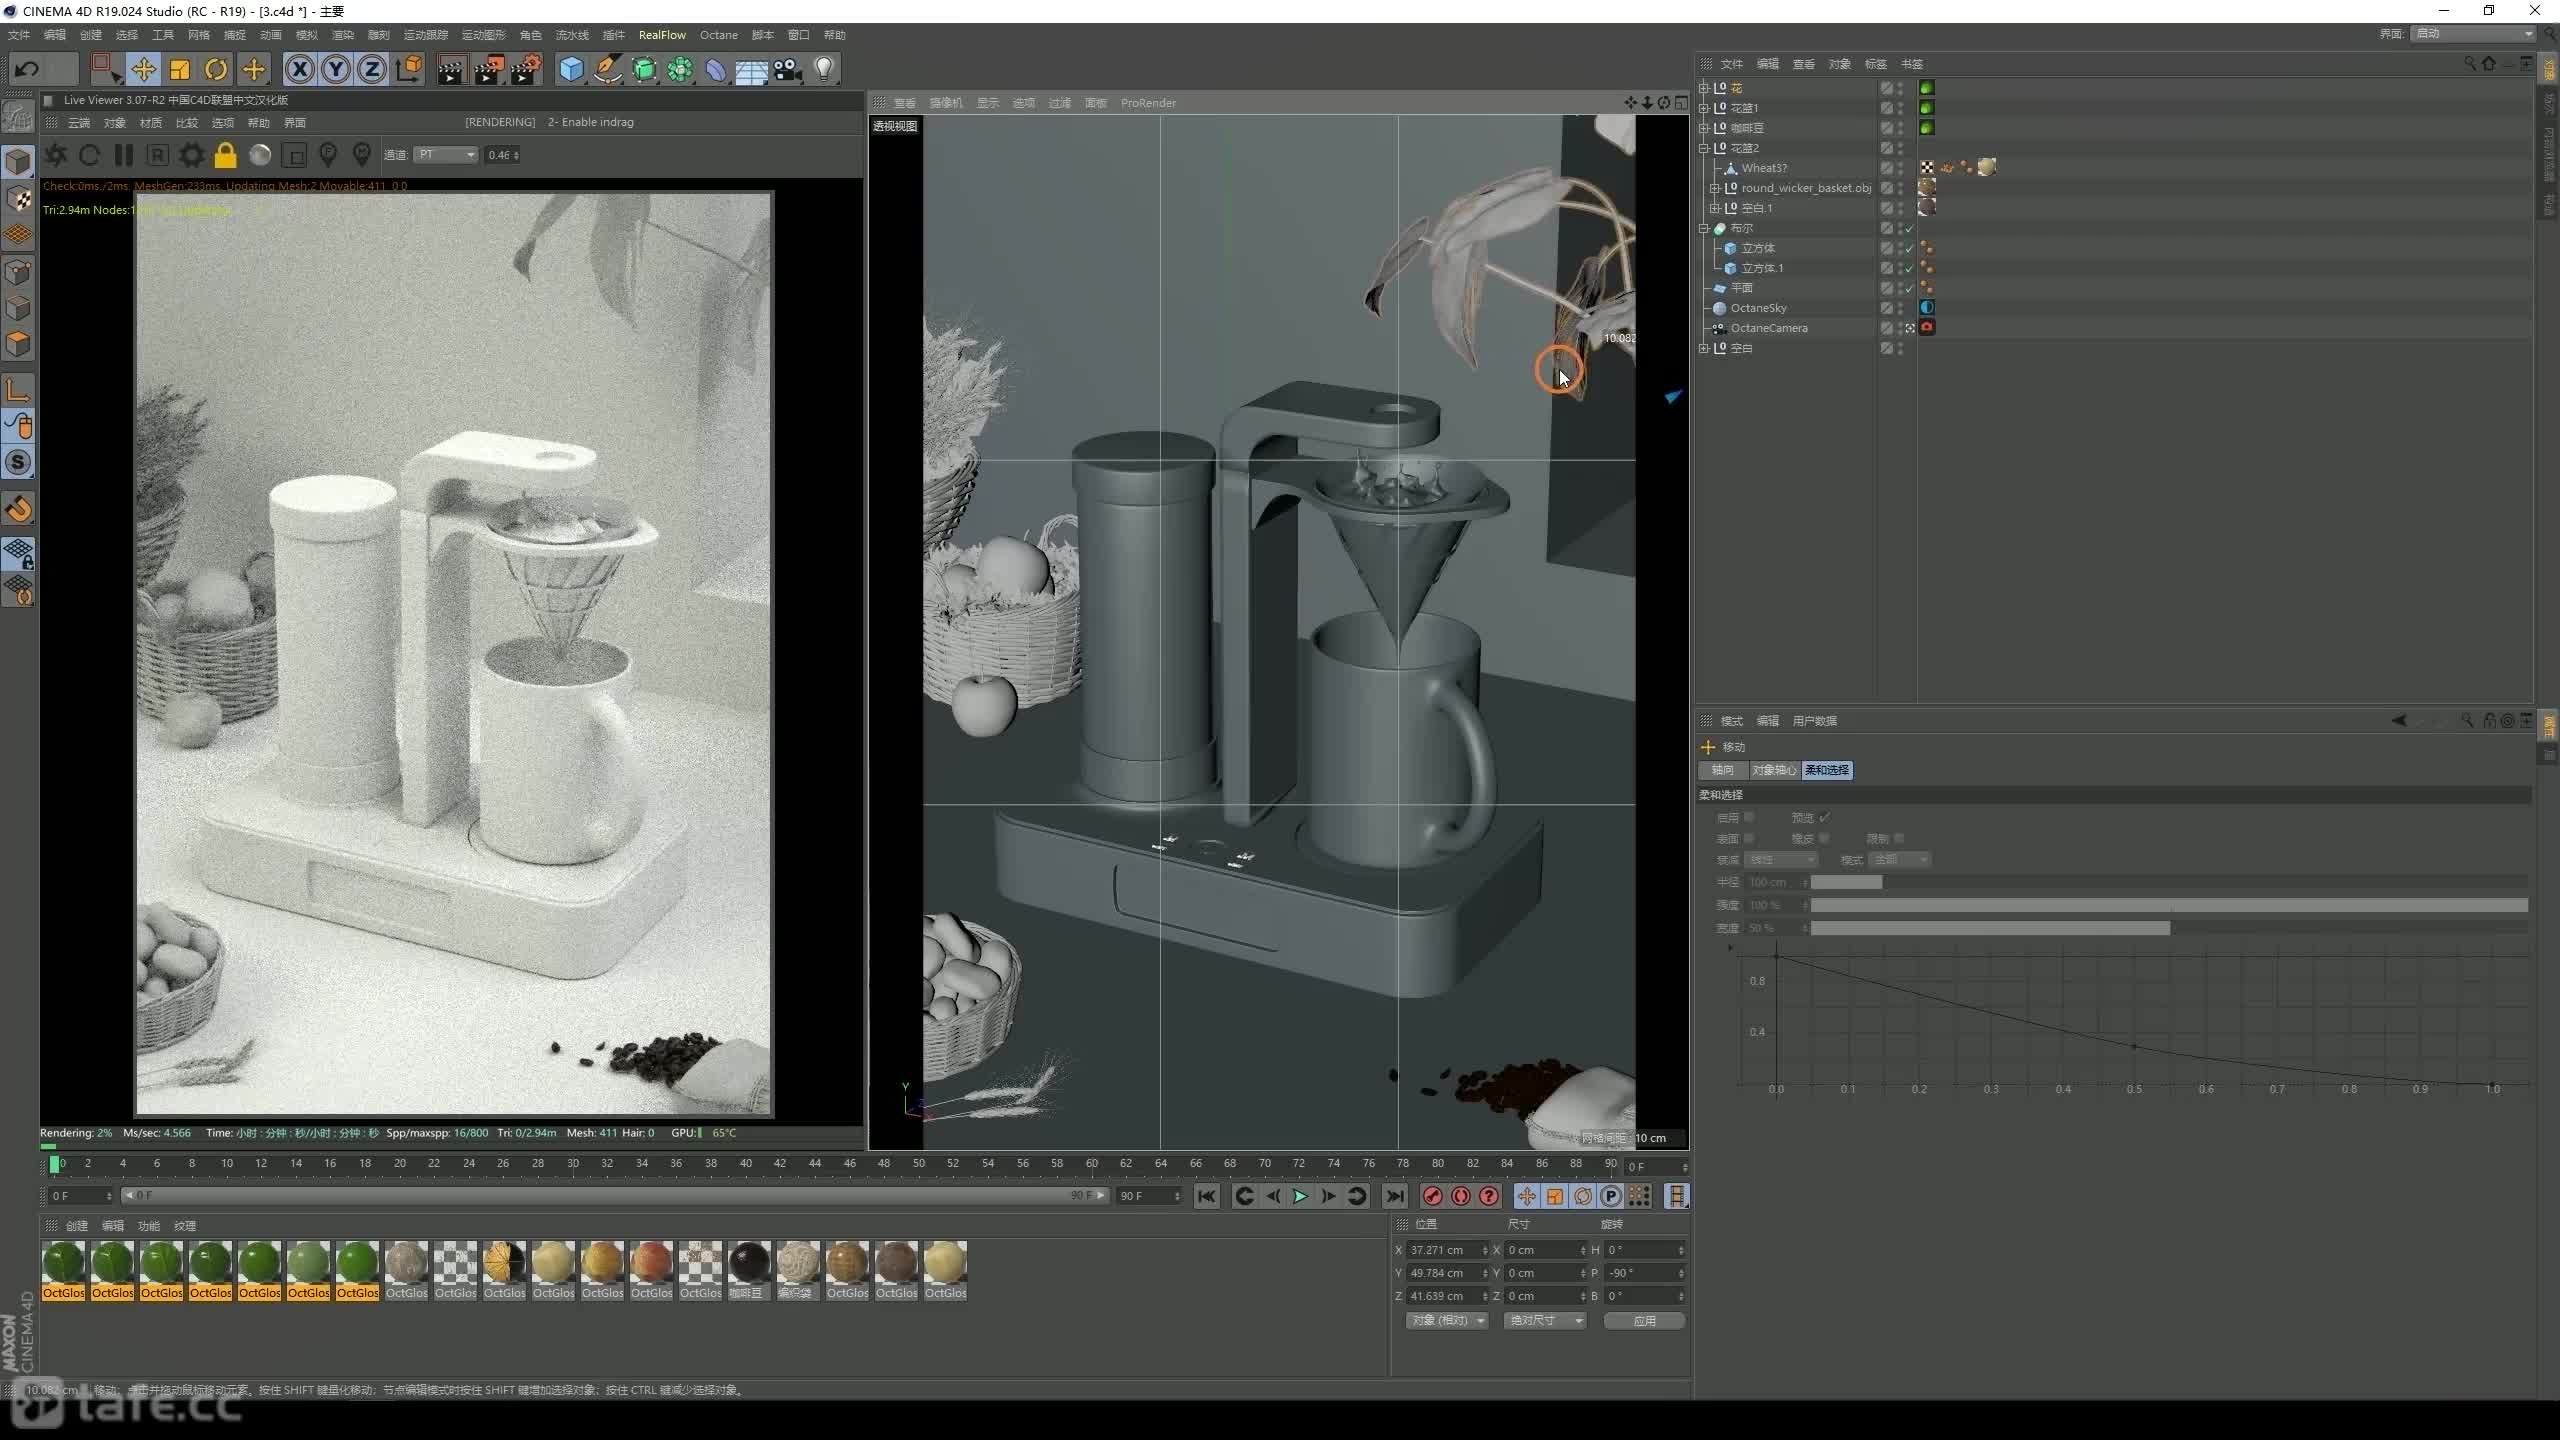Viewport: 2560px width, 1440px height.
Task: Toggle Y axis lock icon
Action: click(336, 69)
